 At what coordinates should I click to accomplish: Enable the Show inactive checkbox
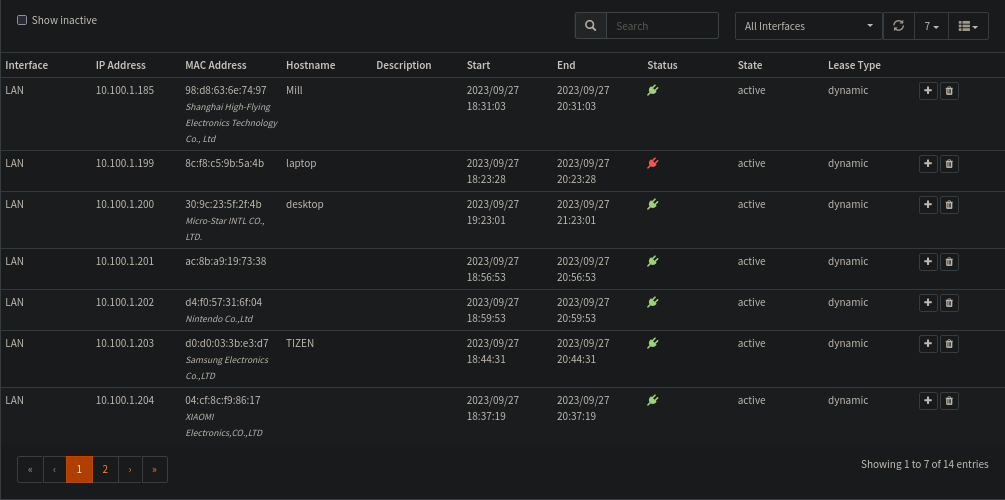[x=22, y=20]
